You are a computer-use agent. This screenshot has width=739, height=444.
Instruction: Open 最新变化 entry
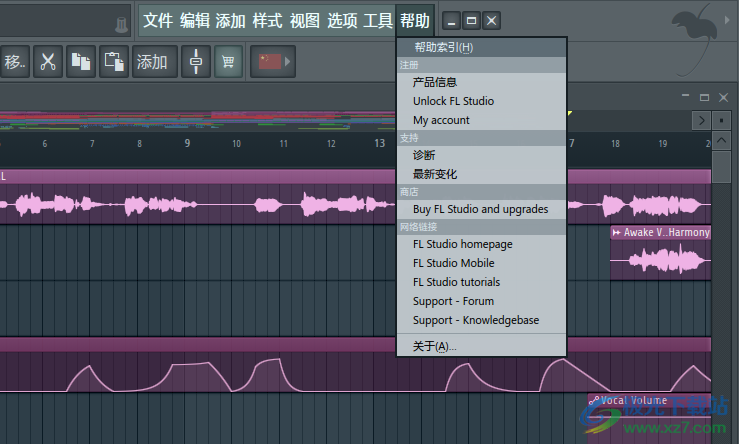coord(481,174)
